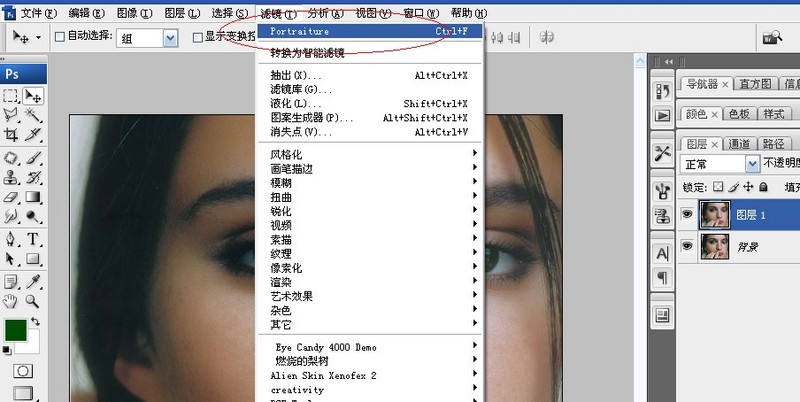Toggle visibility of the 背景 layer

[x=687, y=246]
